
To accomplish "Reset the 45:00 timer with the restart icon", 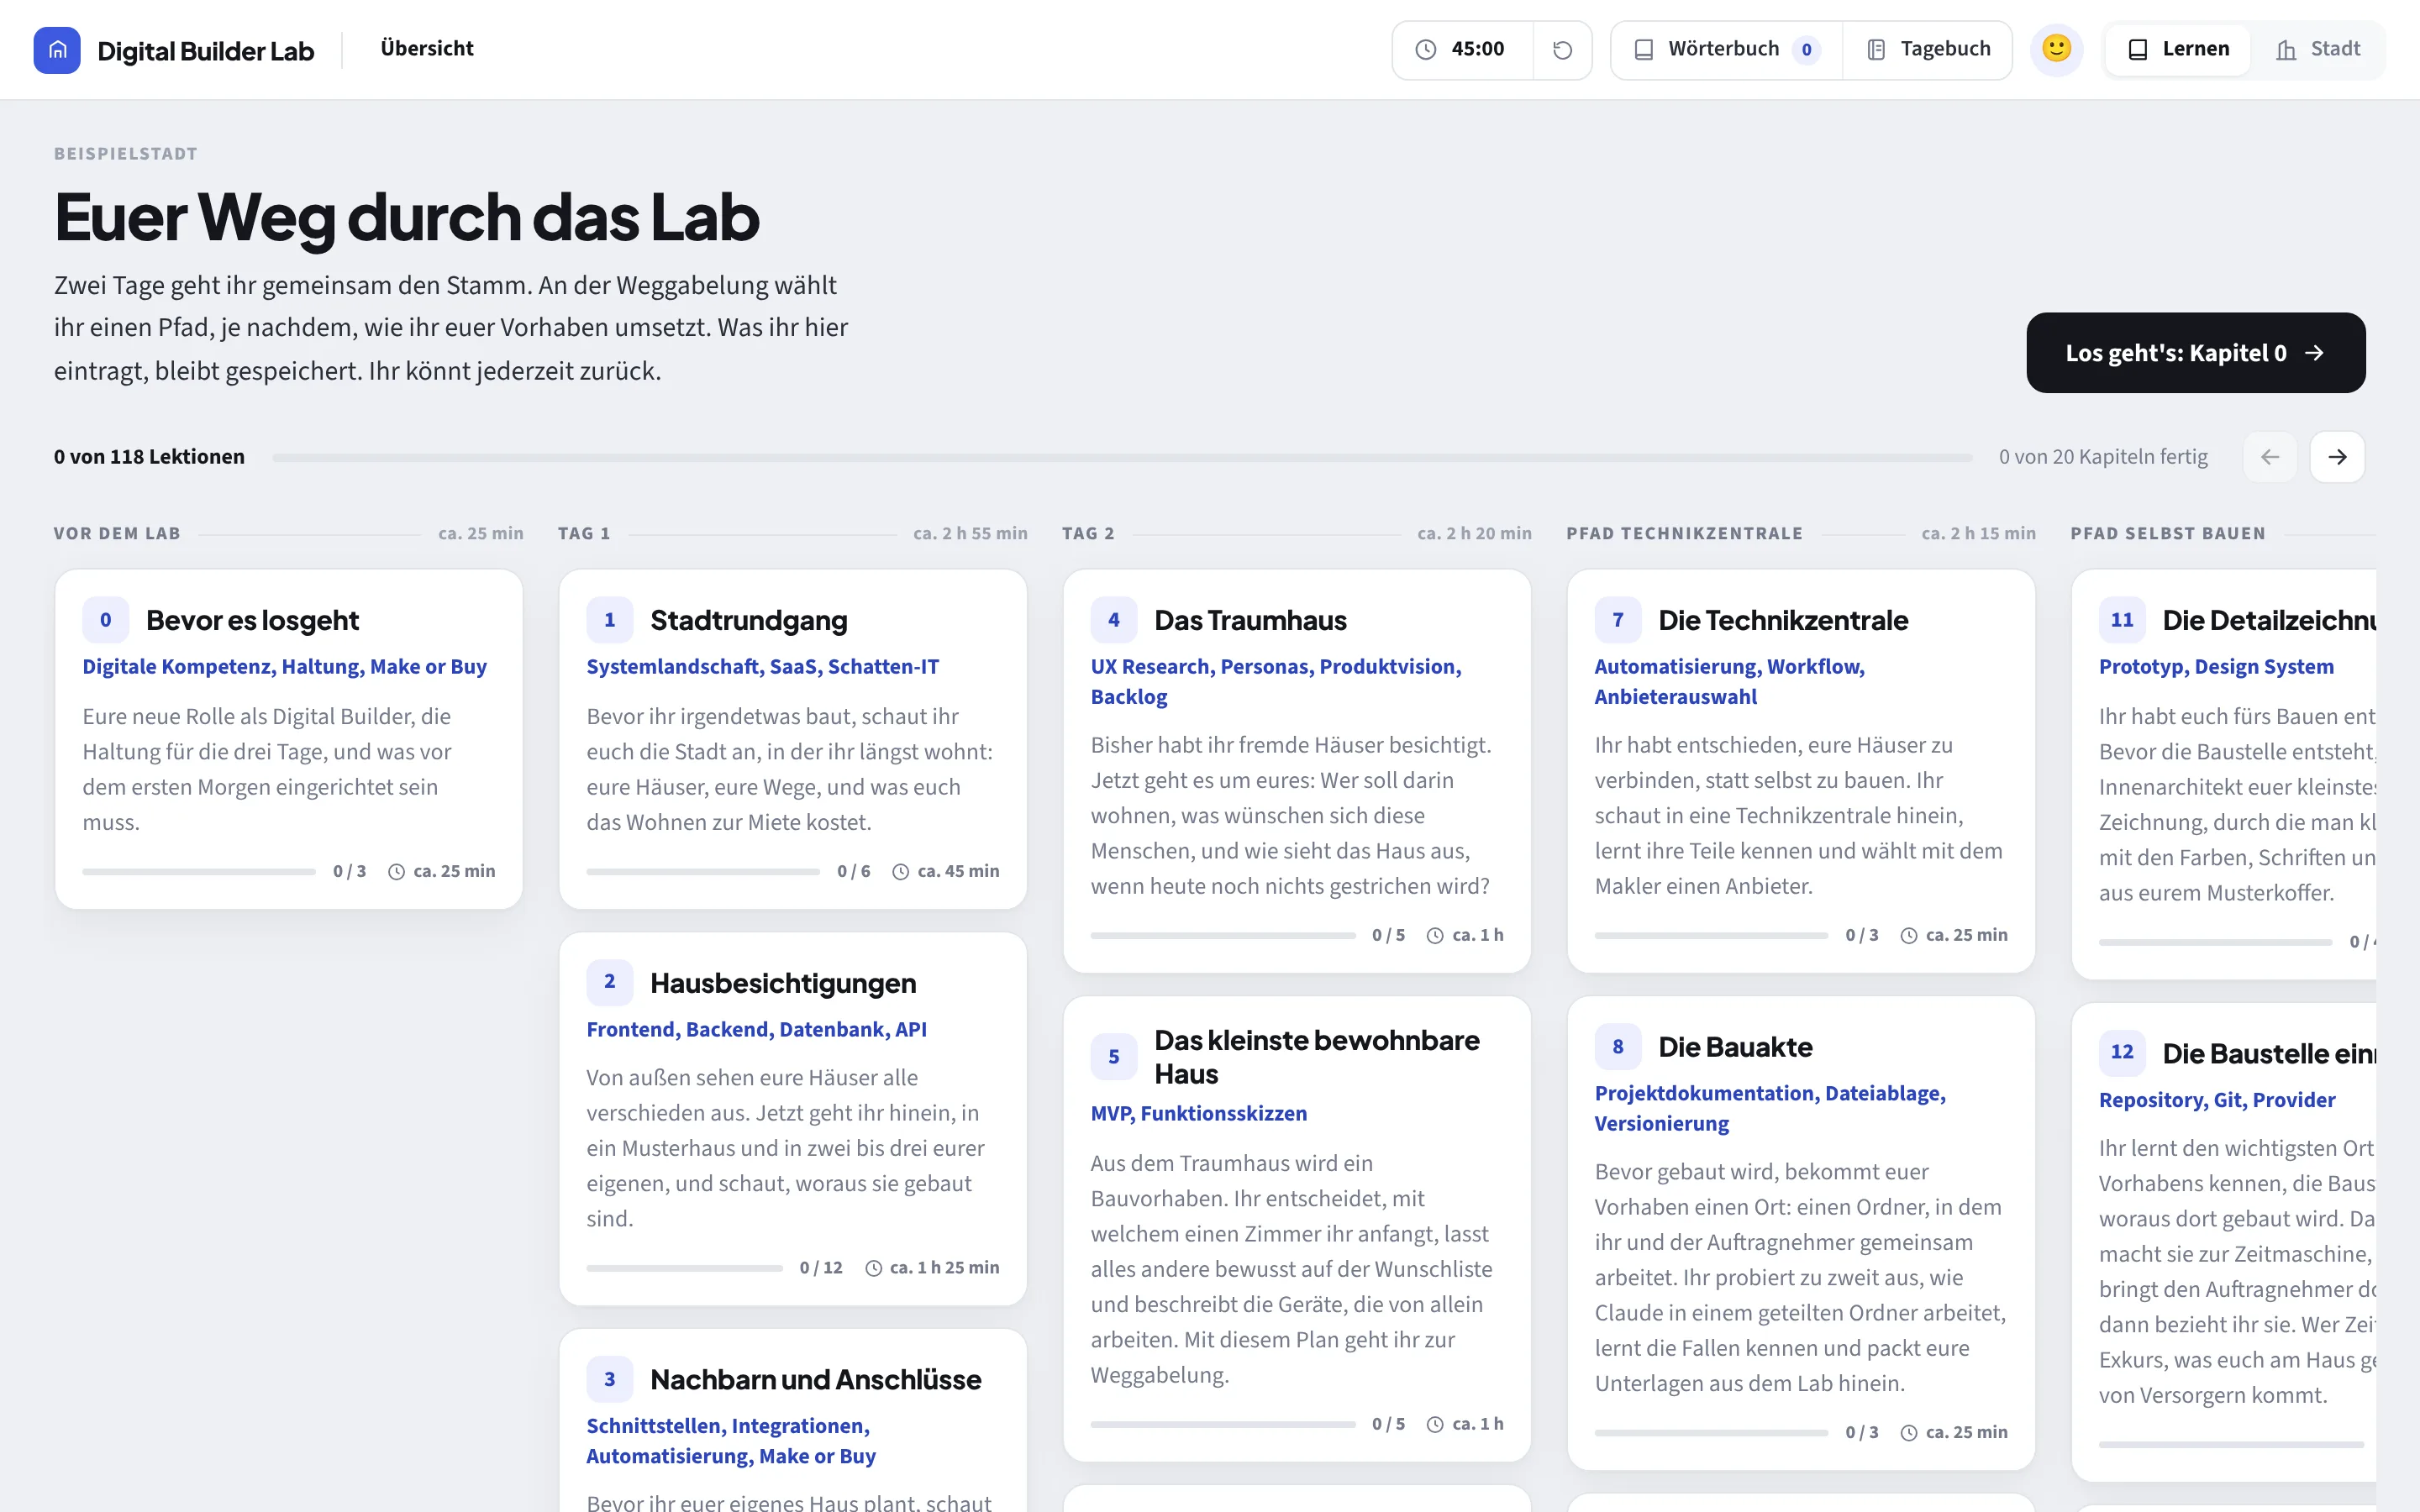I will [1562, 50].
